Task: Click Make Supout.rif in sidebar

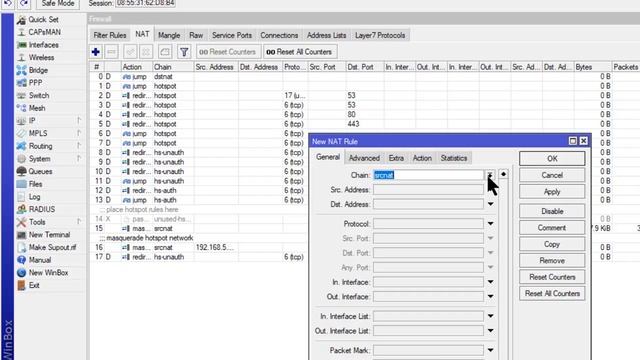Action: (x=52, y=247)
